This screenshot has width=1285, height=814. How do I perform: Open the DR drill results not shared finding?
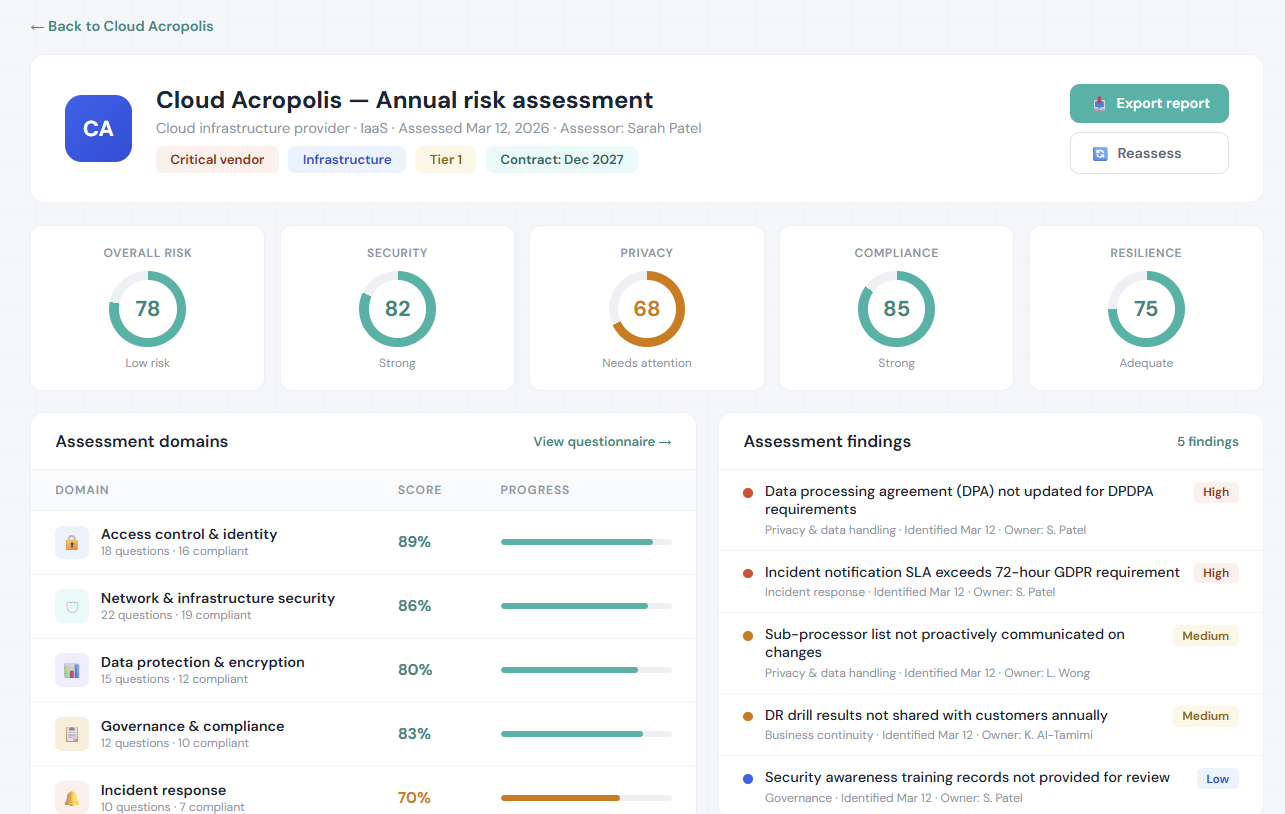(991, 725)
